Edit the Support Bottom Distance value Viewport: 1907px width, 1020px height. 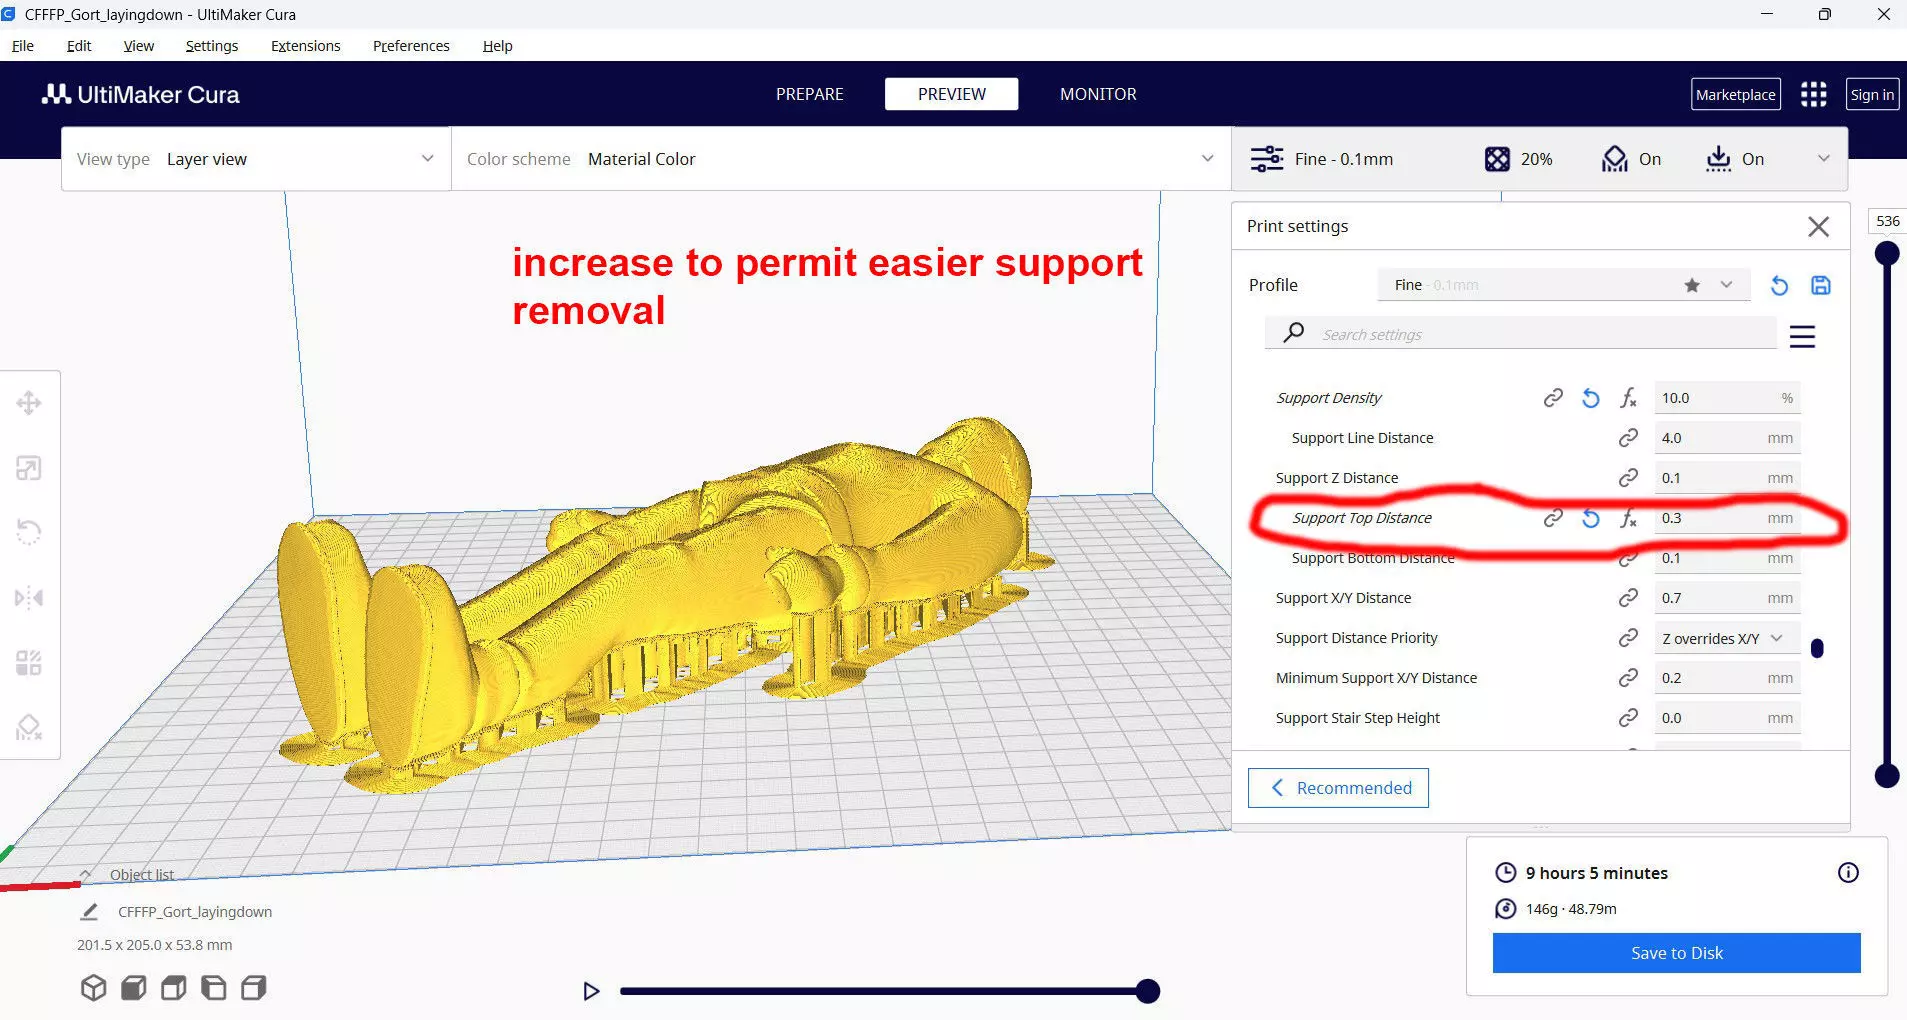pyautogui.click(x=1727, y=558)
